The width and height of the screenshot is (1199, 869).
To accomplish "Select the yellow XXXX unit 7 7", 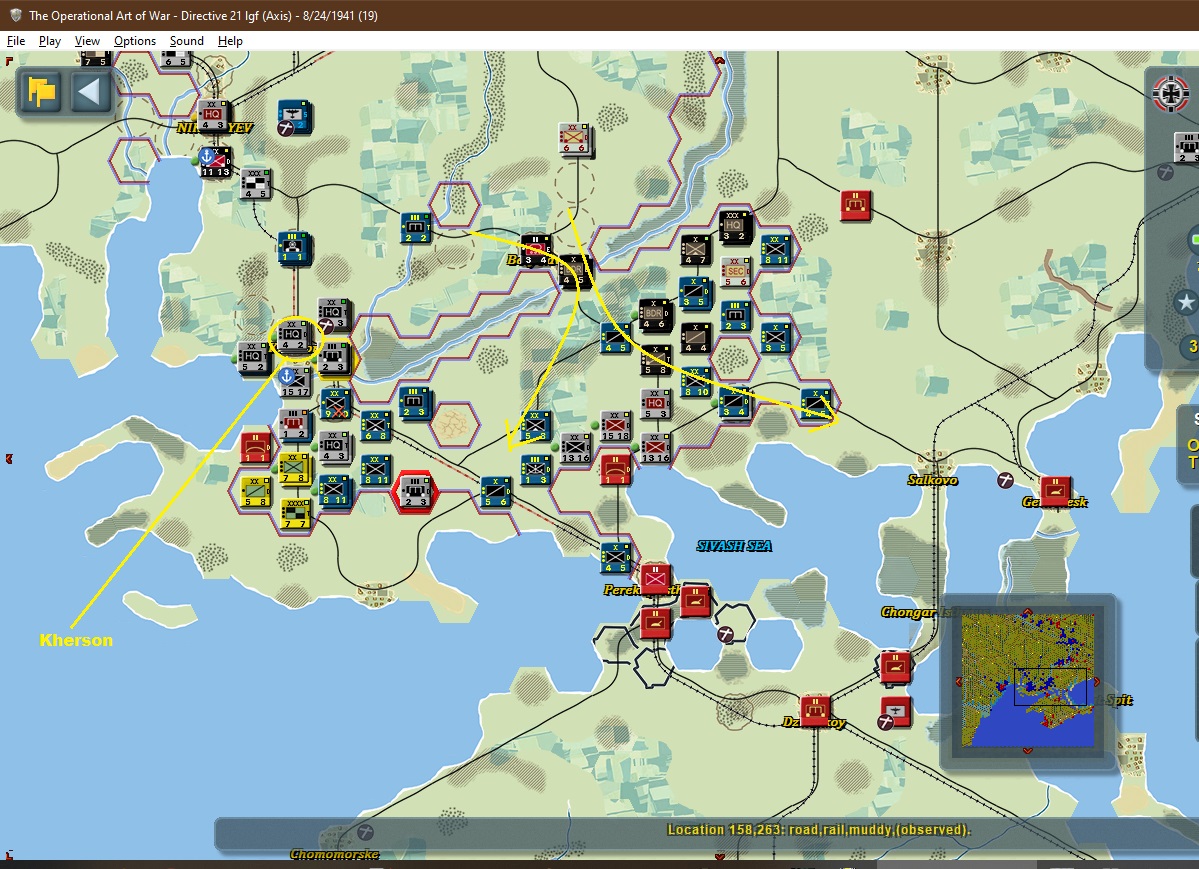I will click(294, 514).
